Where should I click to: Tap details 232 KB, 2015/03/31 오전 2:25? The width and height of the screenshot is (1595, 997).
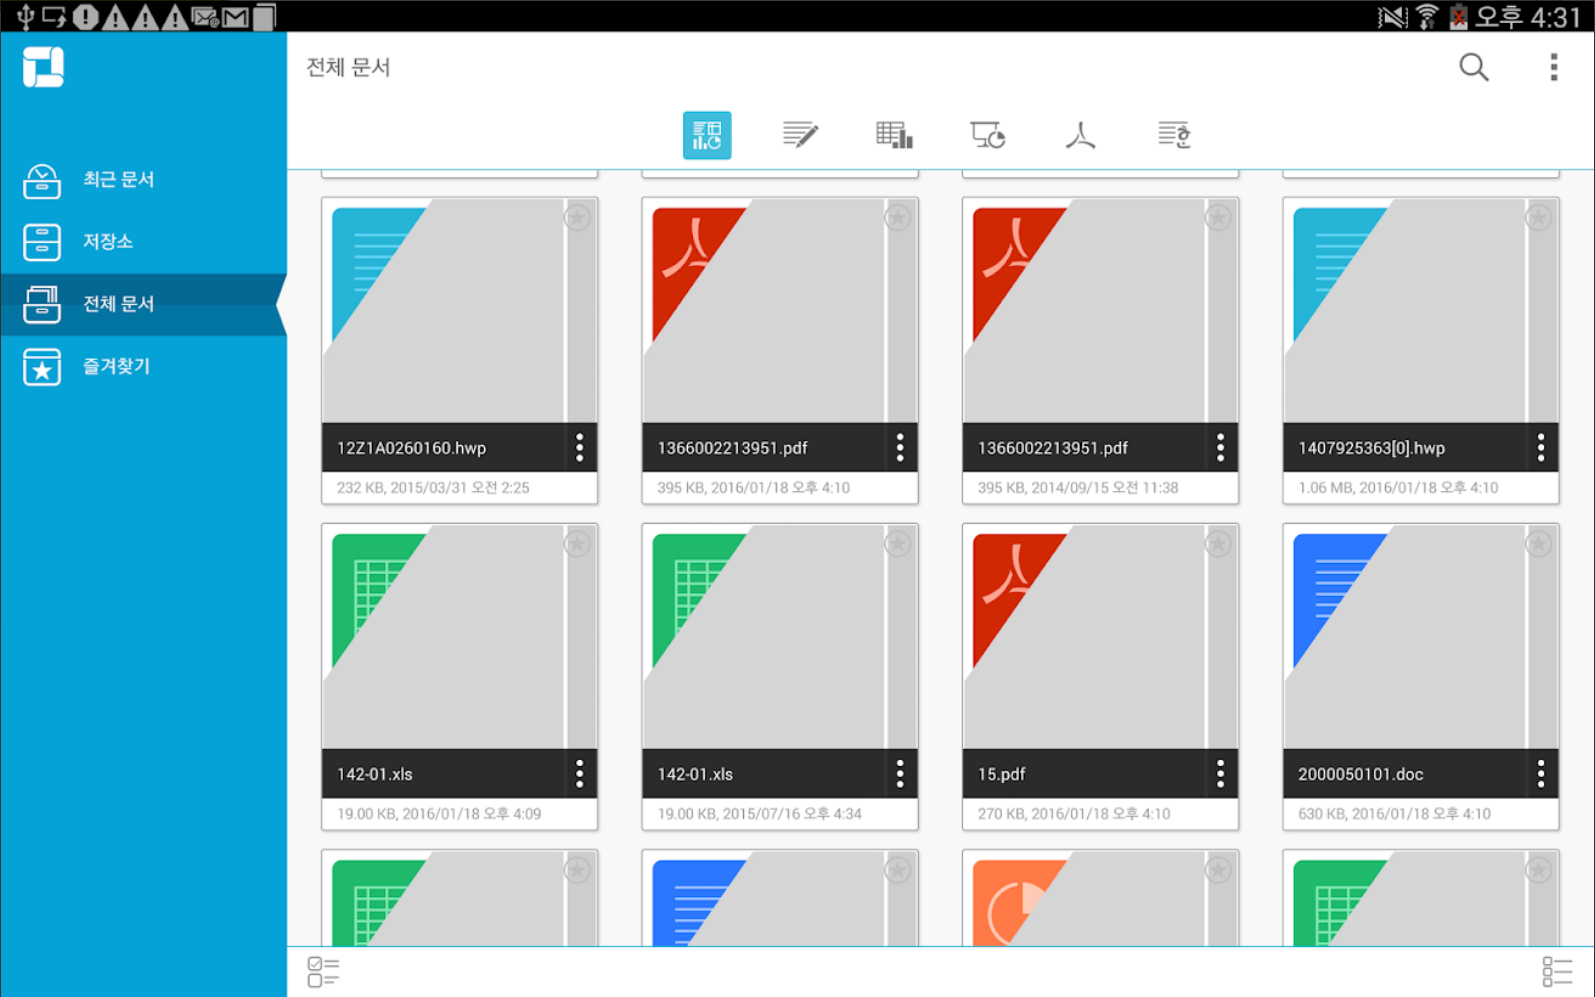click(x=433, y=488)
